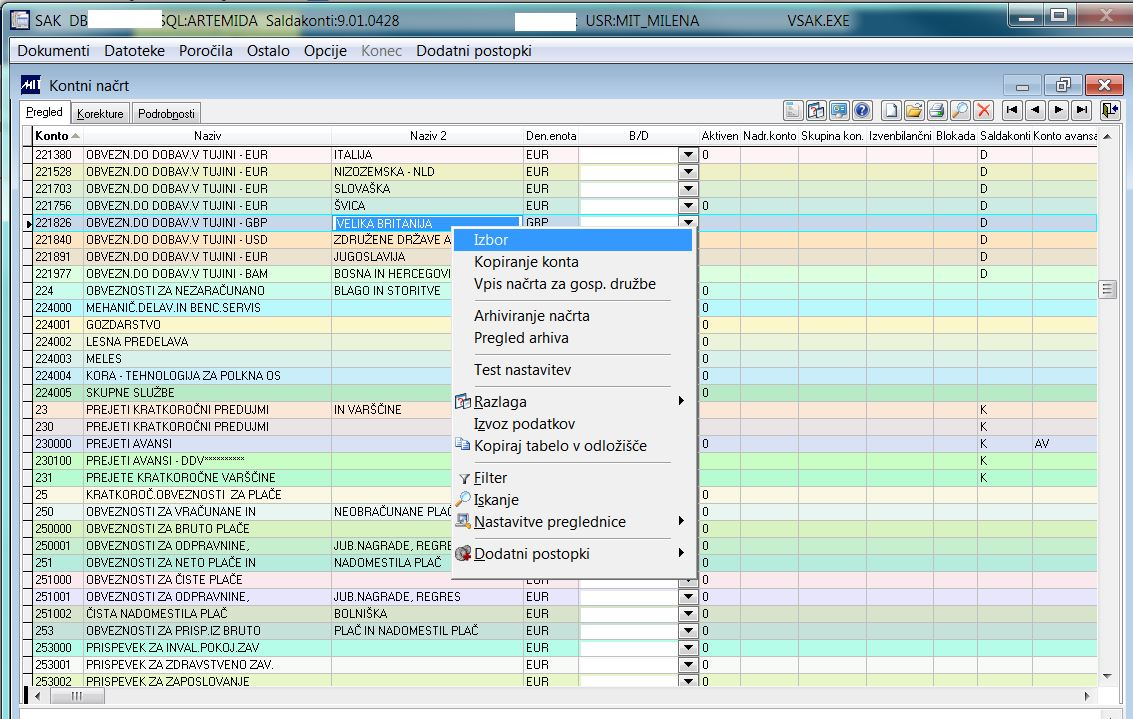Click the open folder toolbar icon
This screenshot has width=1133, height=719.
click(913, 111)
